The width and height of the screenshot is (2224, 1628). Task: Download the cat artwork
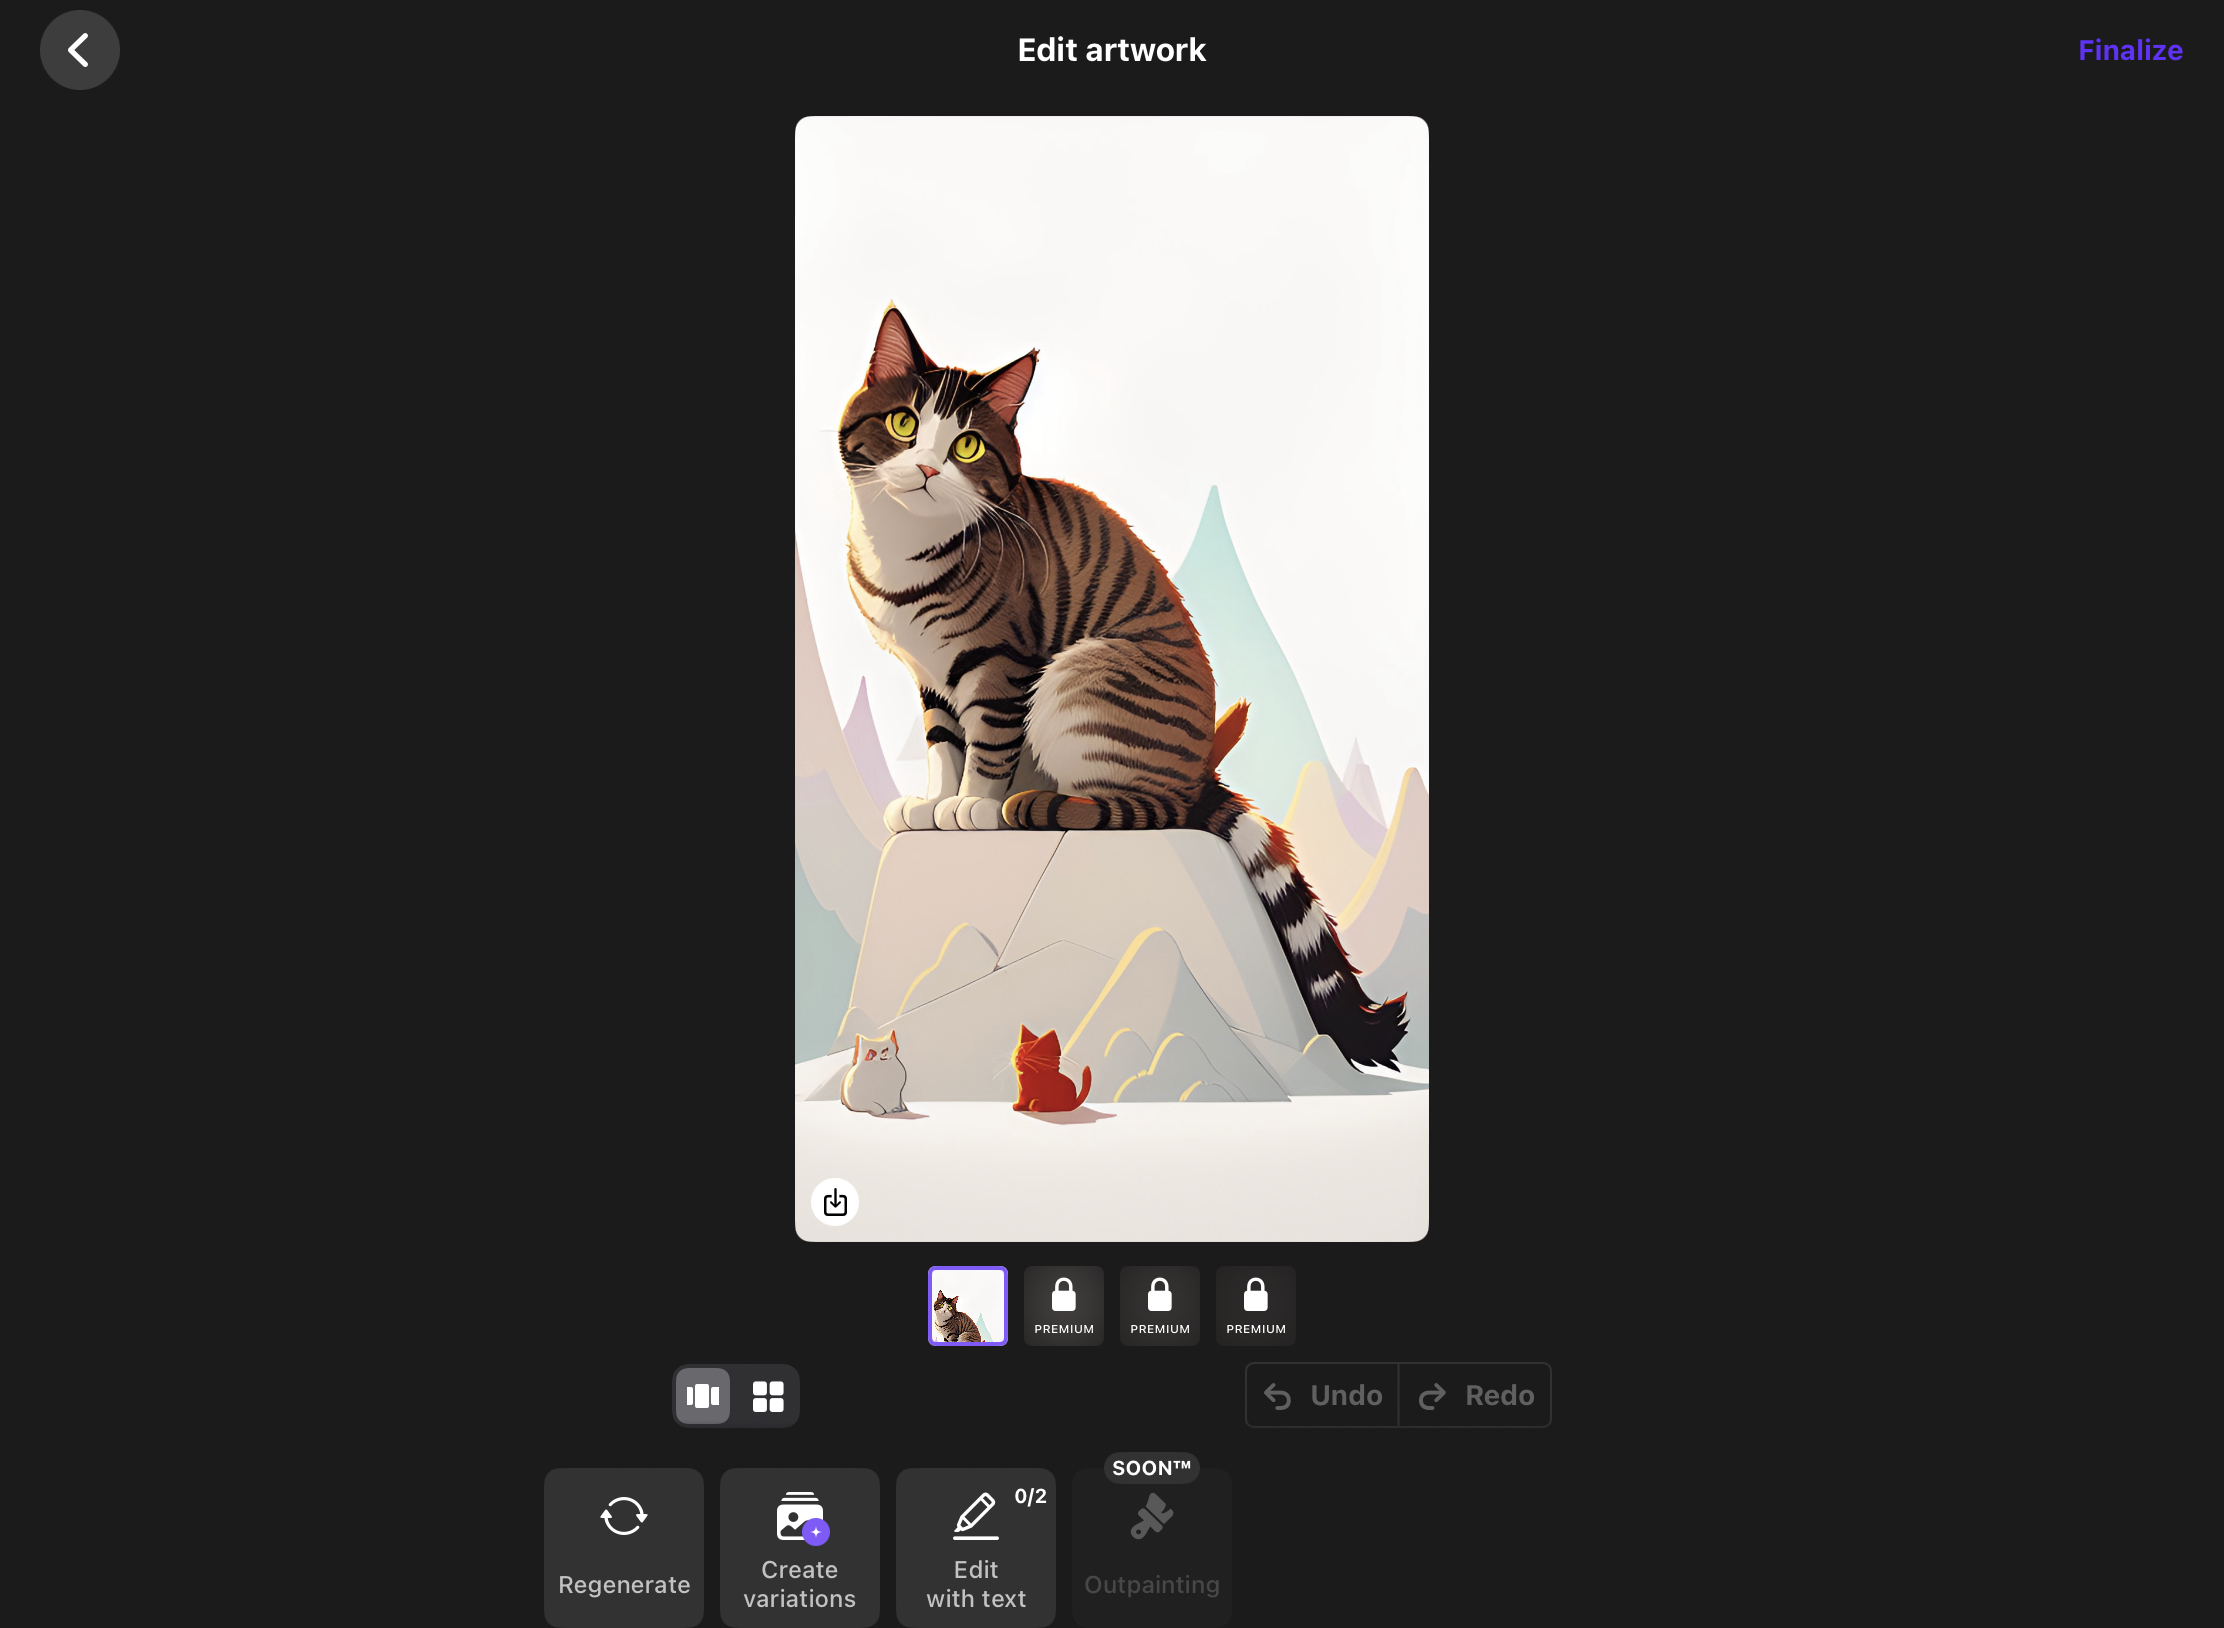coord(835,1202)
